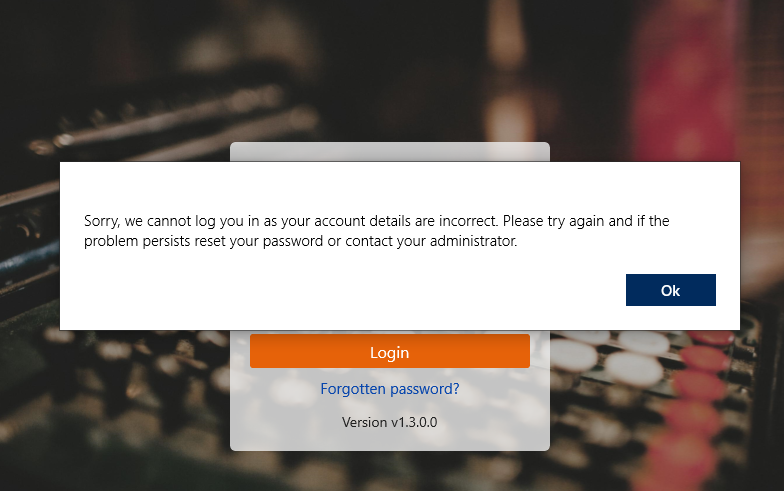Viewport: 784px width, 491px height.
Task: Open the Forgotten password? link
Action: [x=390, y=388]
